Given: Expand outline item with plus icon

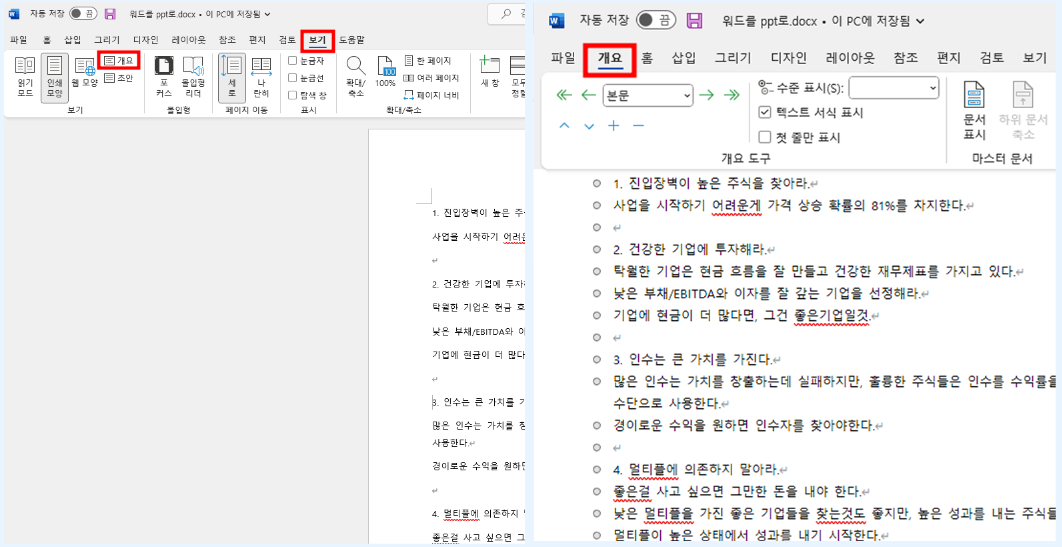Looking at the screenshot, I should click(x=614, y=126).
